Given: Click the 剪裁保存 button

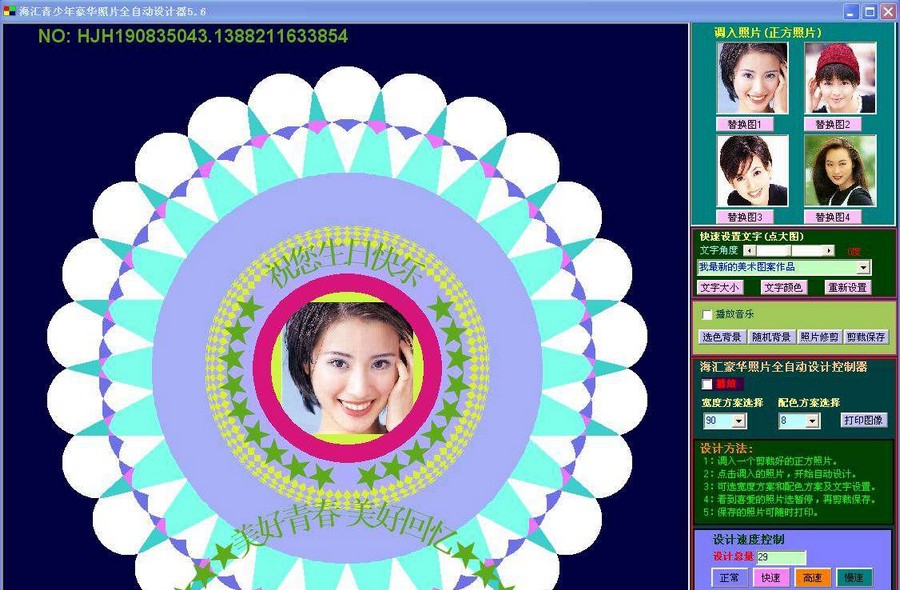Looking at the screenshot, I should click(866, 337).
